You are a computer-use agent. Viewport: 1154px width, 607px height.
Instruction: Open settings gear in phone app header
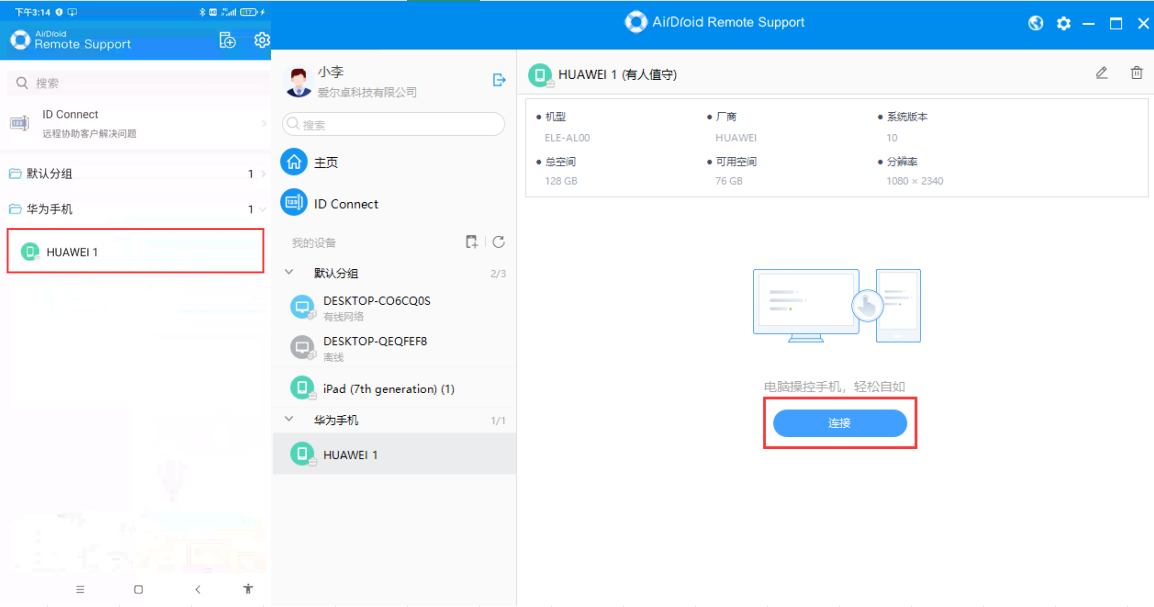(x=262, y=40)
